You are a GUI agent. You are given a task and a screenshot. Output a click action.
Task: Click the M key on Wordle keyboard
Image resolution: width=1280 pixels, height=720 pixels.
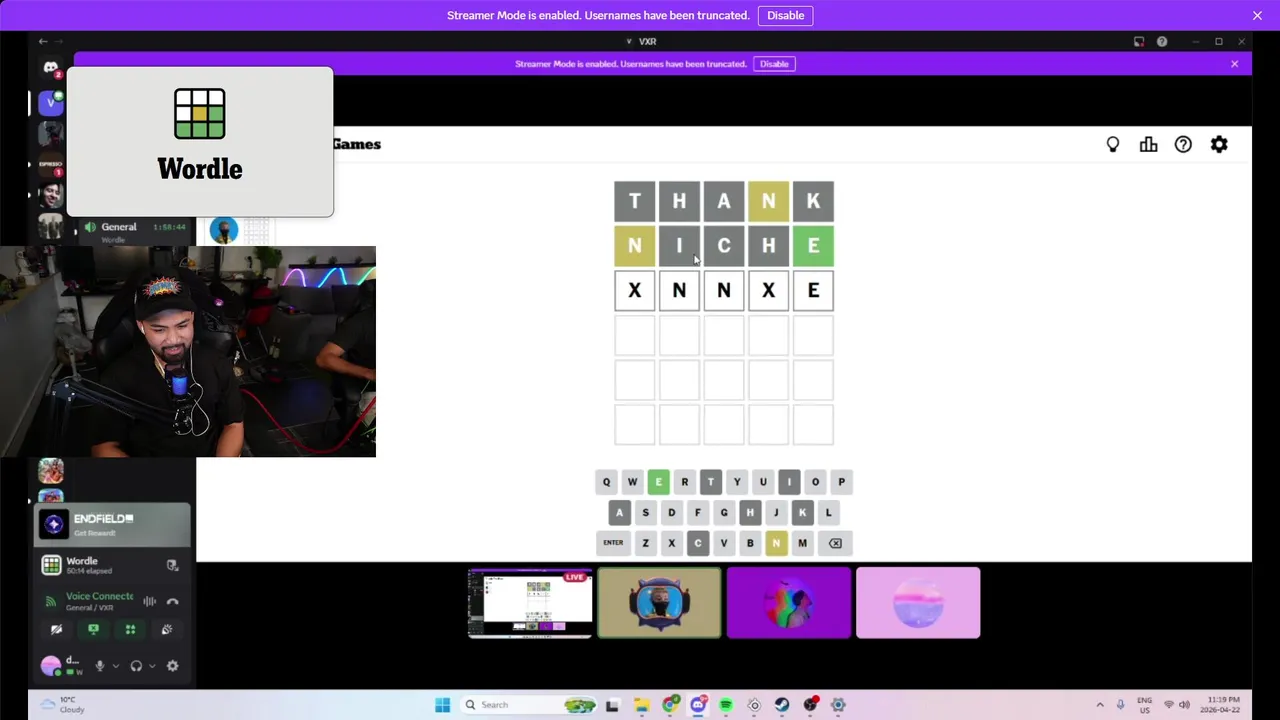802,543
